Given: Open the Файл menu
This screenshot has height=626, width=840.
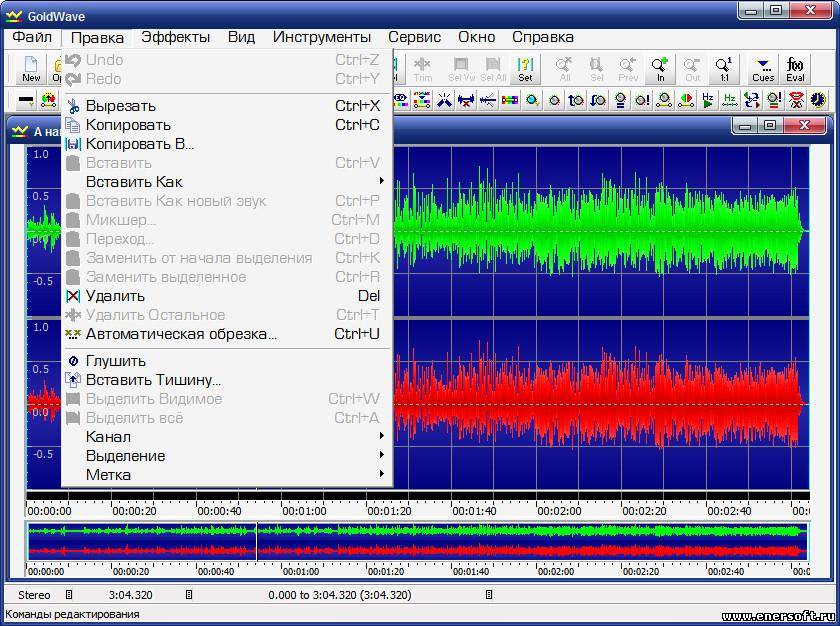Looking at the screenshot, I should (x=32, y=37).
